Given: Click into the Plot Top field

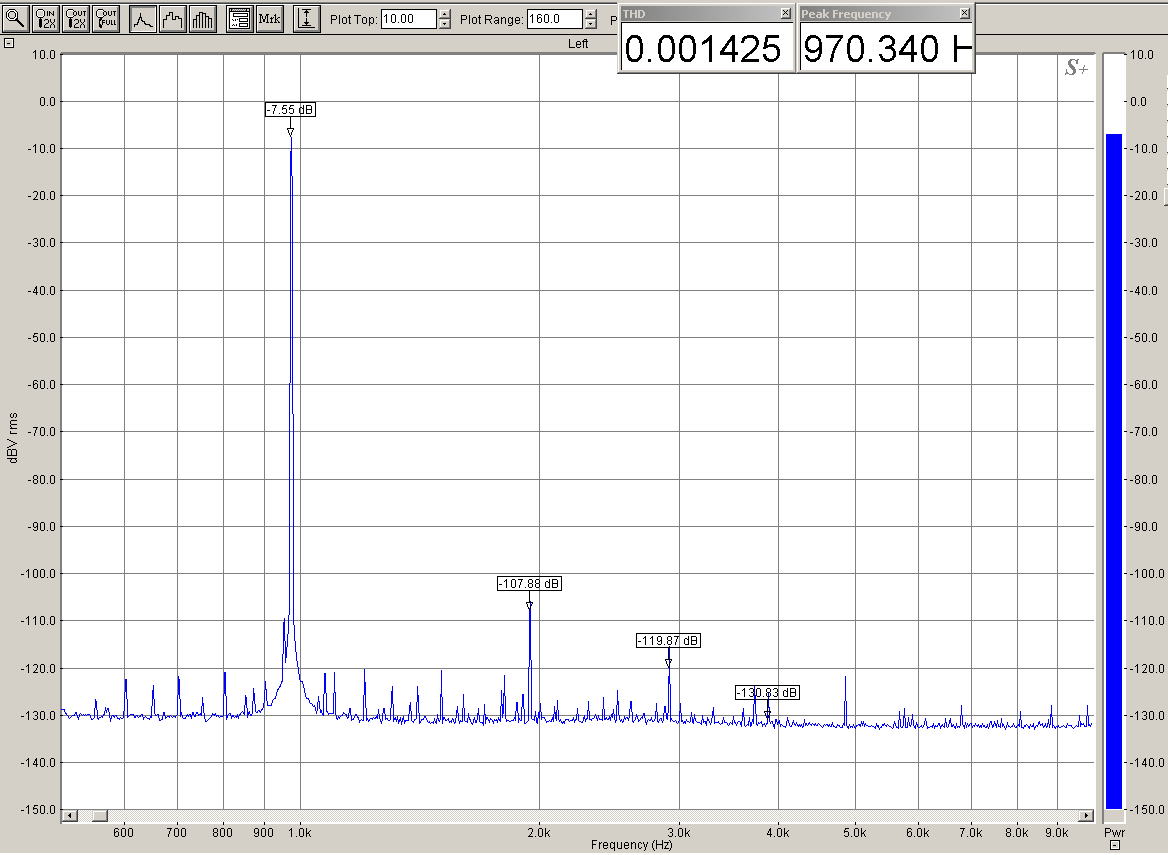Looking at the screenshot, I should coord(408,19).
